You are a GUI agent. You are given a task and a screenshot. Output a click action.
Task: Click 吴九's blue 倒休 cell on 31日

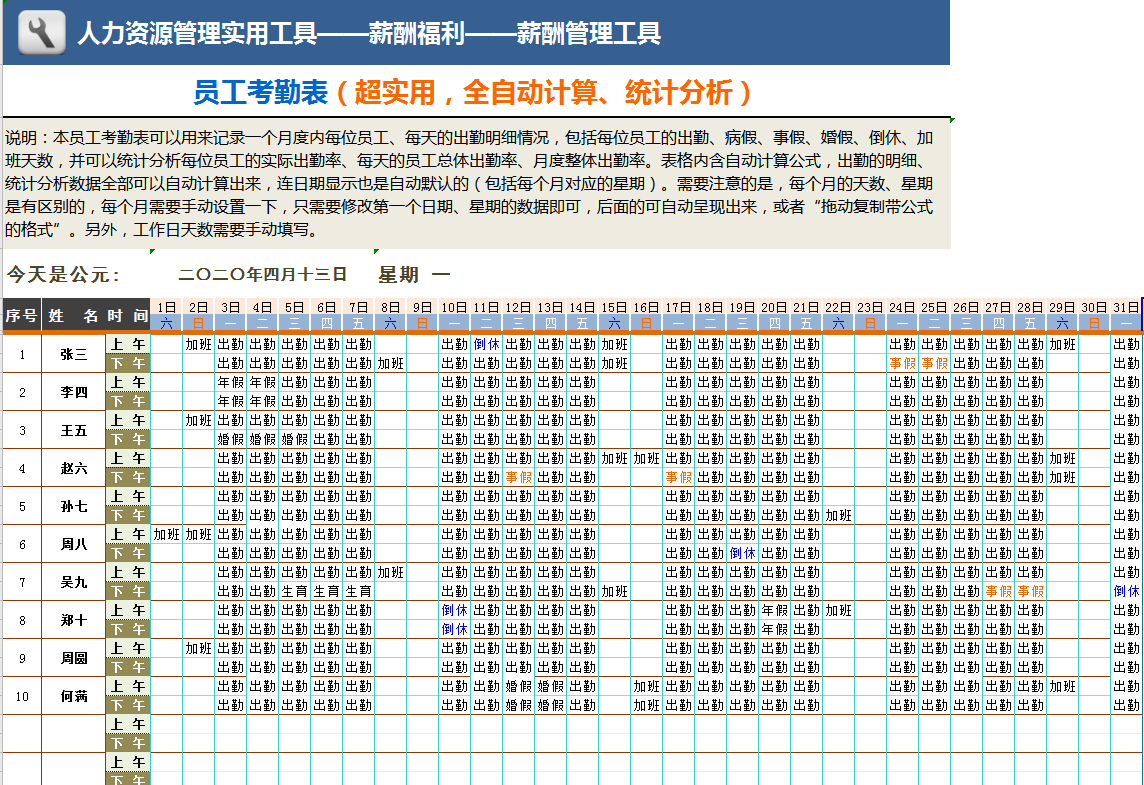click(1126, 591)
